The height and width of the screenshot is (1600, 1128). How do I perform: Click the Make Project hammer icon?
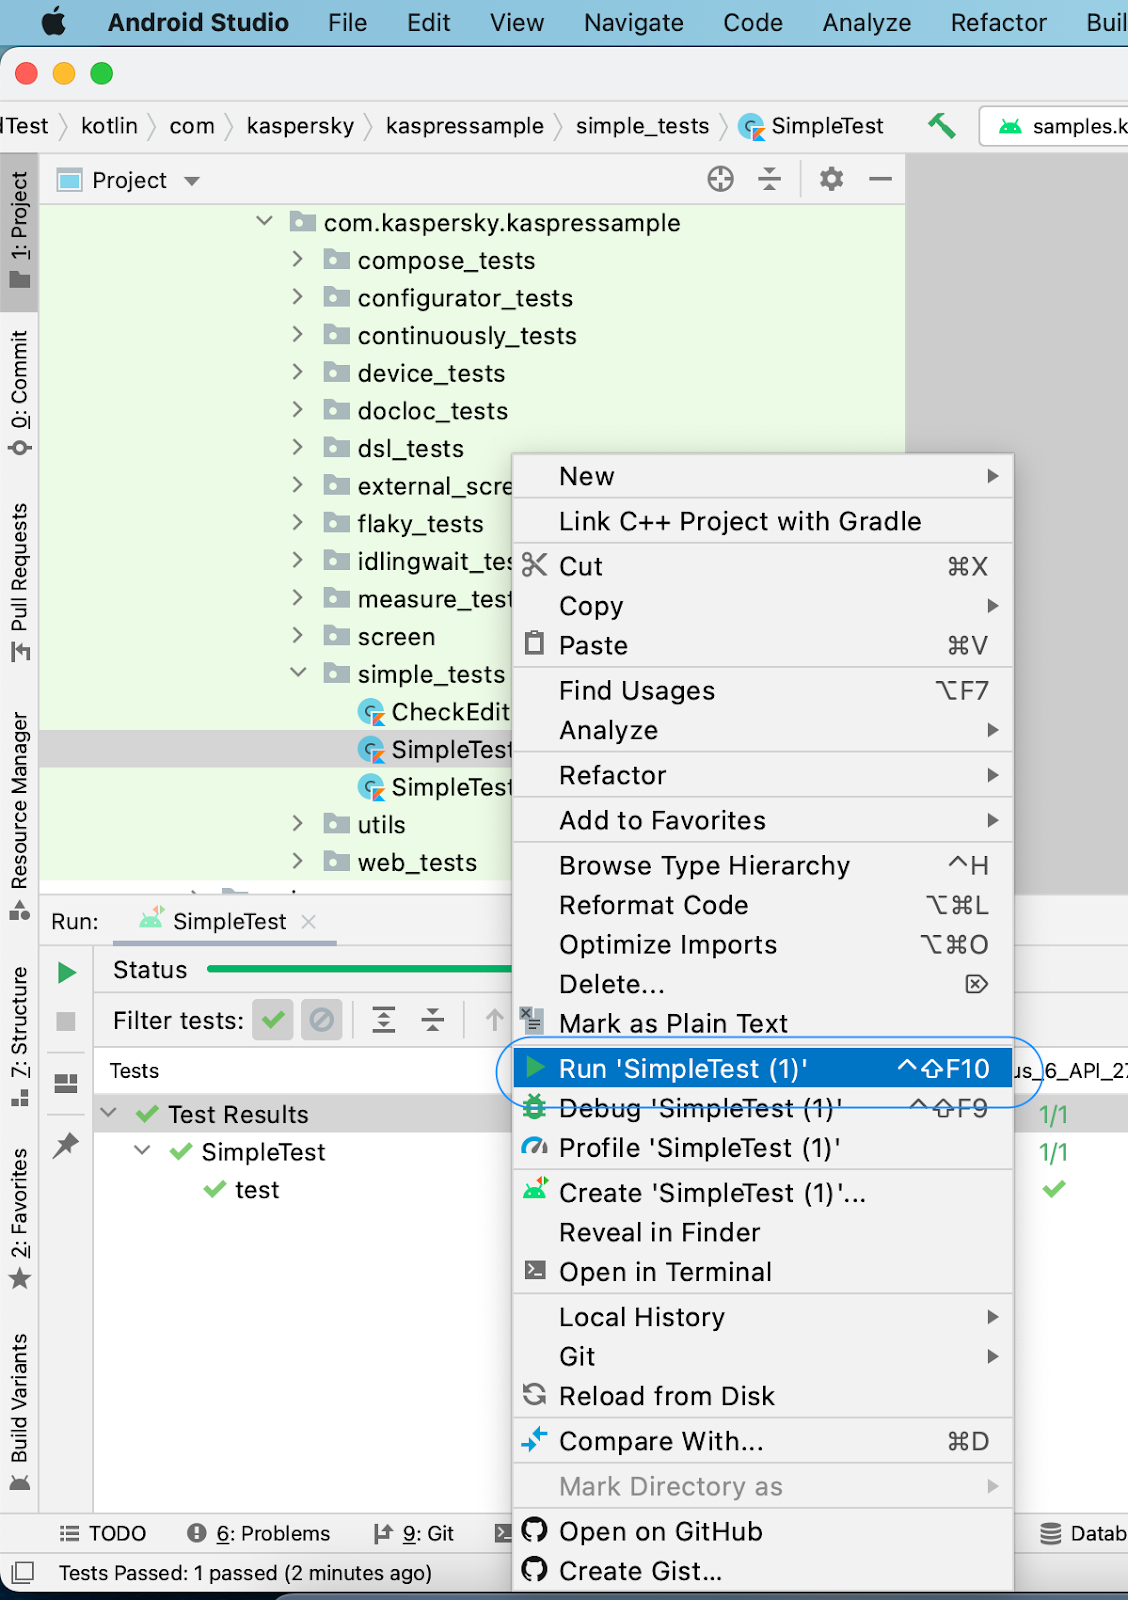(941, 126)
